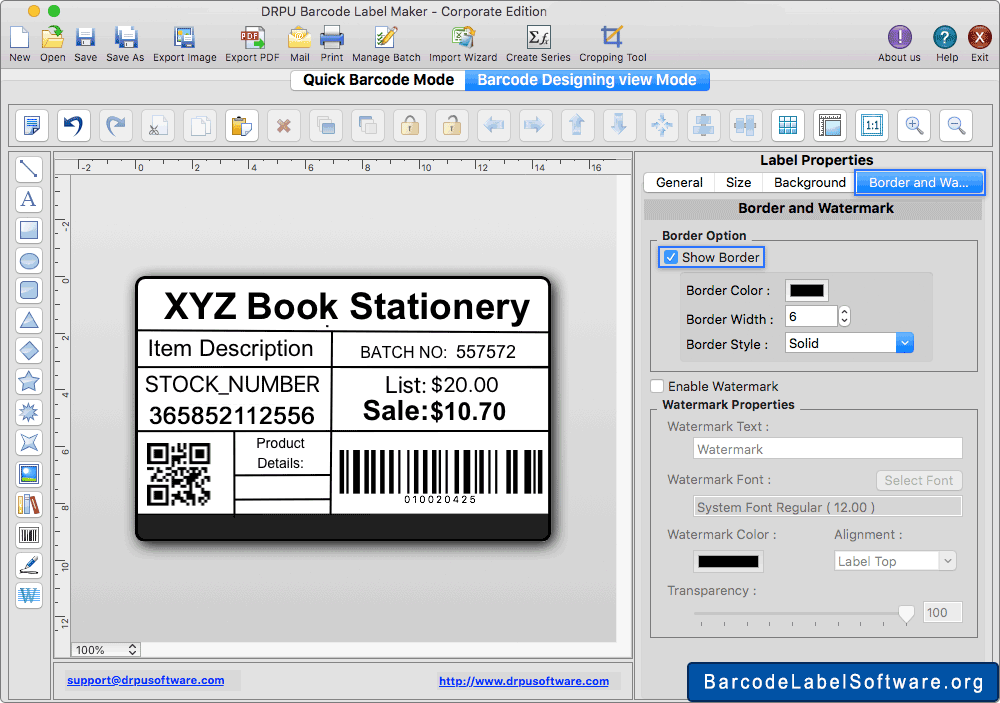Click the Select Font button
This screenshot has width=1000, height=703.
(918, 480)
